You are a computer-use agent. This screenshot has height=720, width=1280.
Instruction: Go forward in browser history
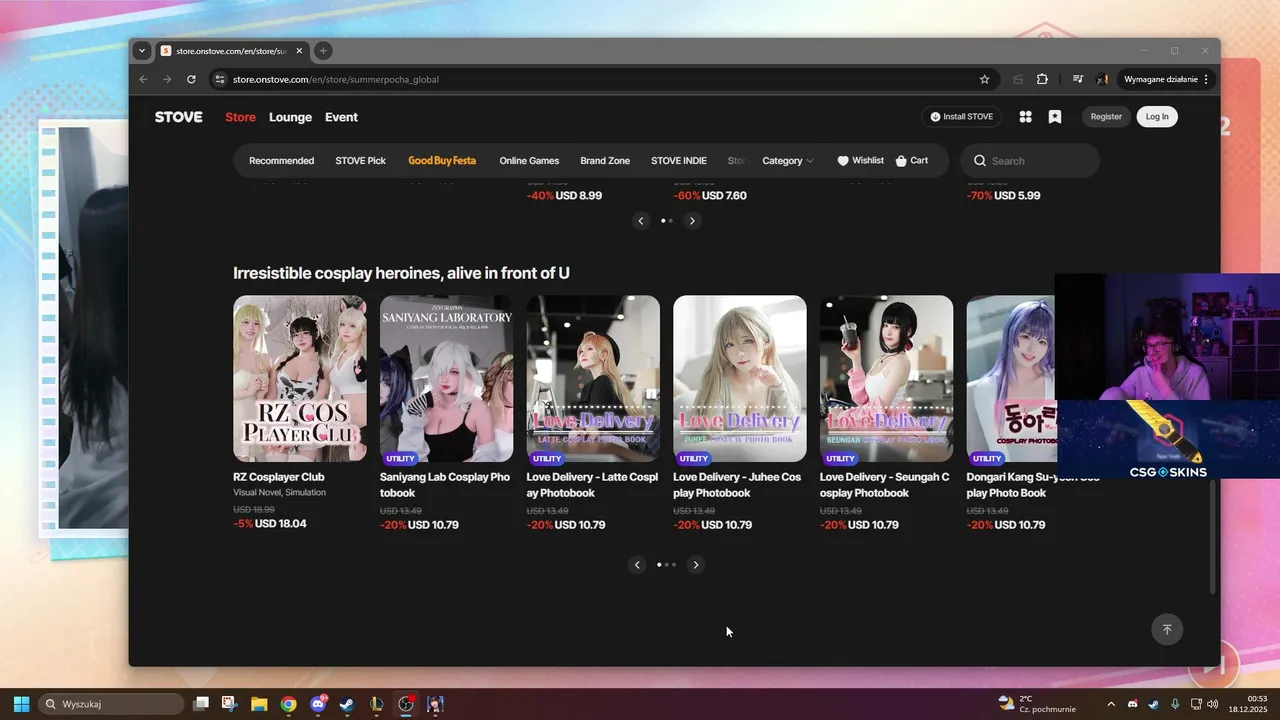(167, 79)
